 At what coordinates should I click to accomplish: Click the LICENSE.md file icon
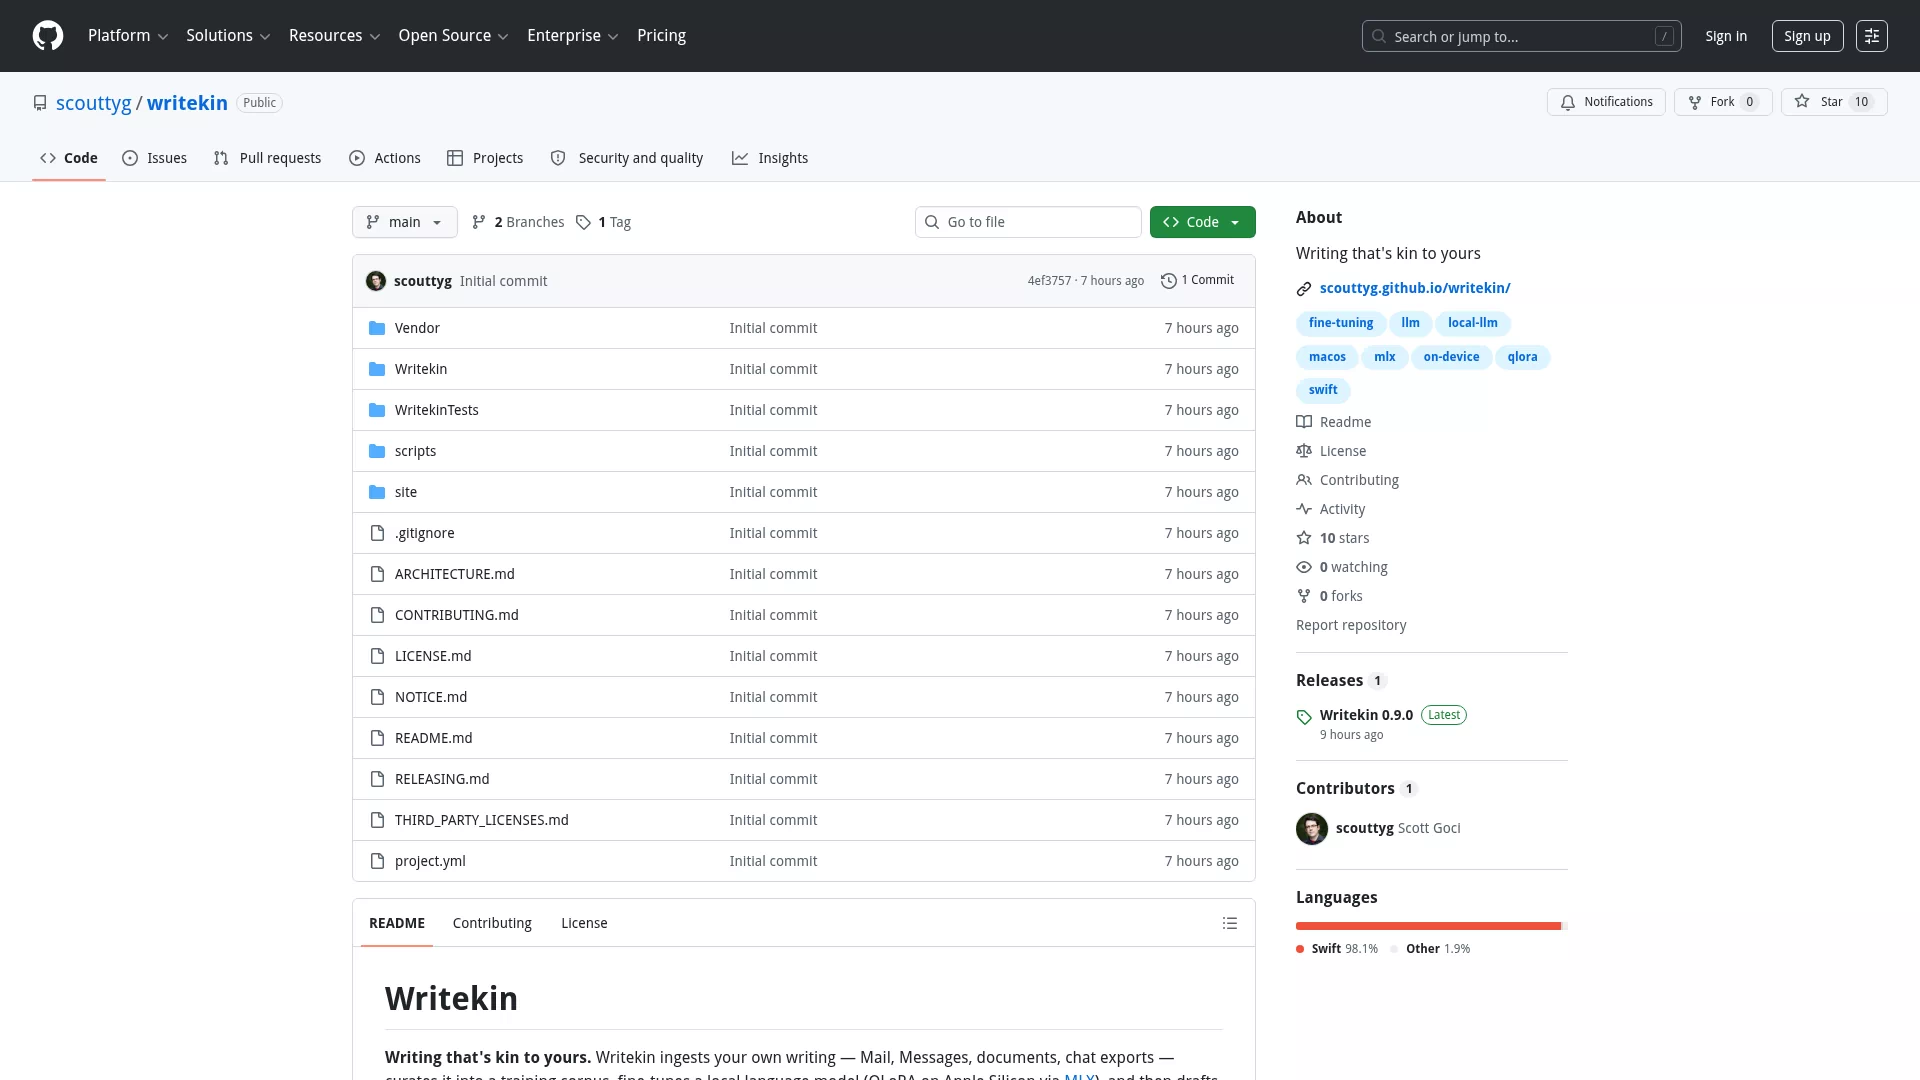(x=377, y=656)
